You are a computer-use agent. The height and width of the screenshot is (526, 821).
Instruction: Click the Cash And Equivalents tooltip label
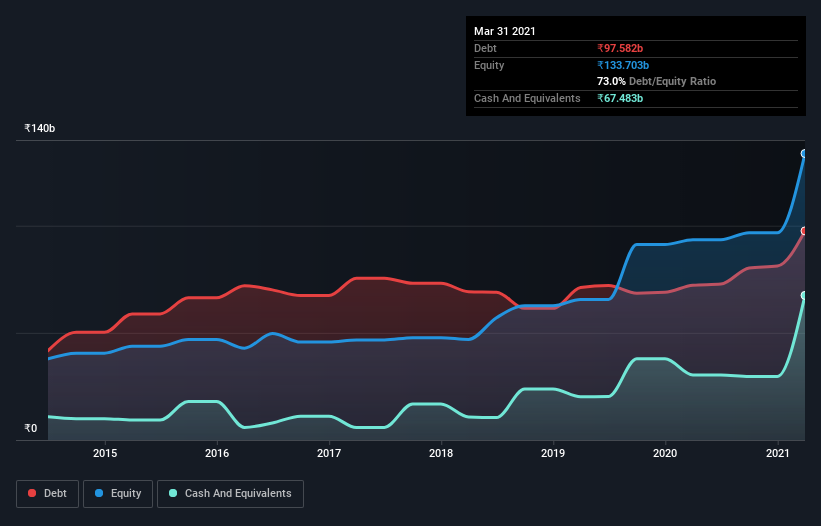pyautogui.click(x=527, y=98)
